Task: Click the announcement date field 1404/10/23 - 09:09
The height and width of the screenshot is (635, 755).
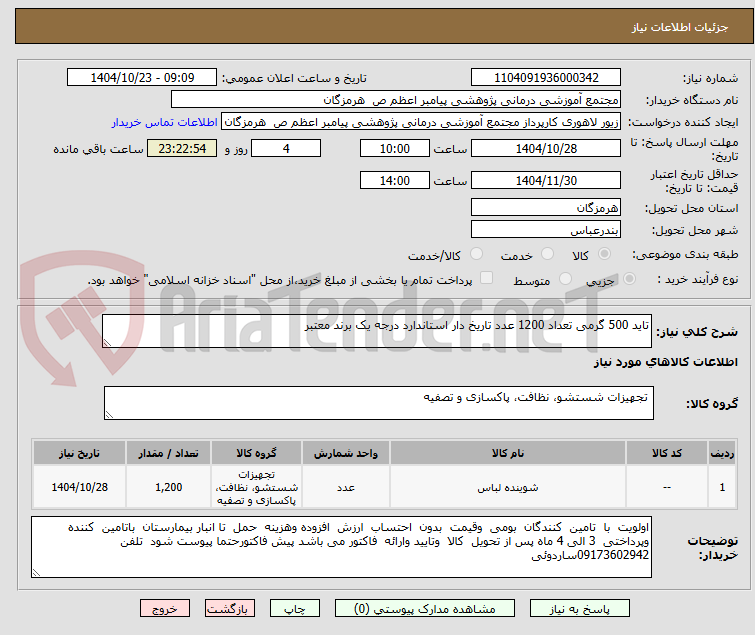Action: click(142, 78)
